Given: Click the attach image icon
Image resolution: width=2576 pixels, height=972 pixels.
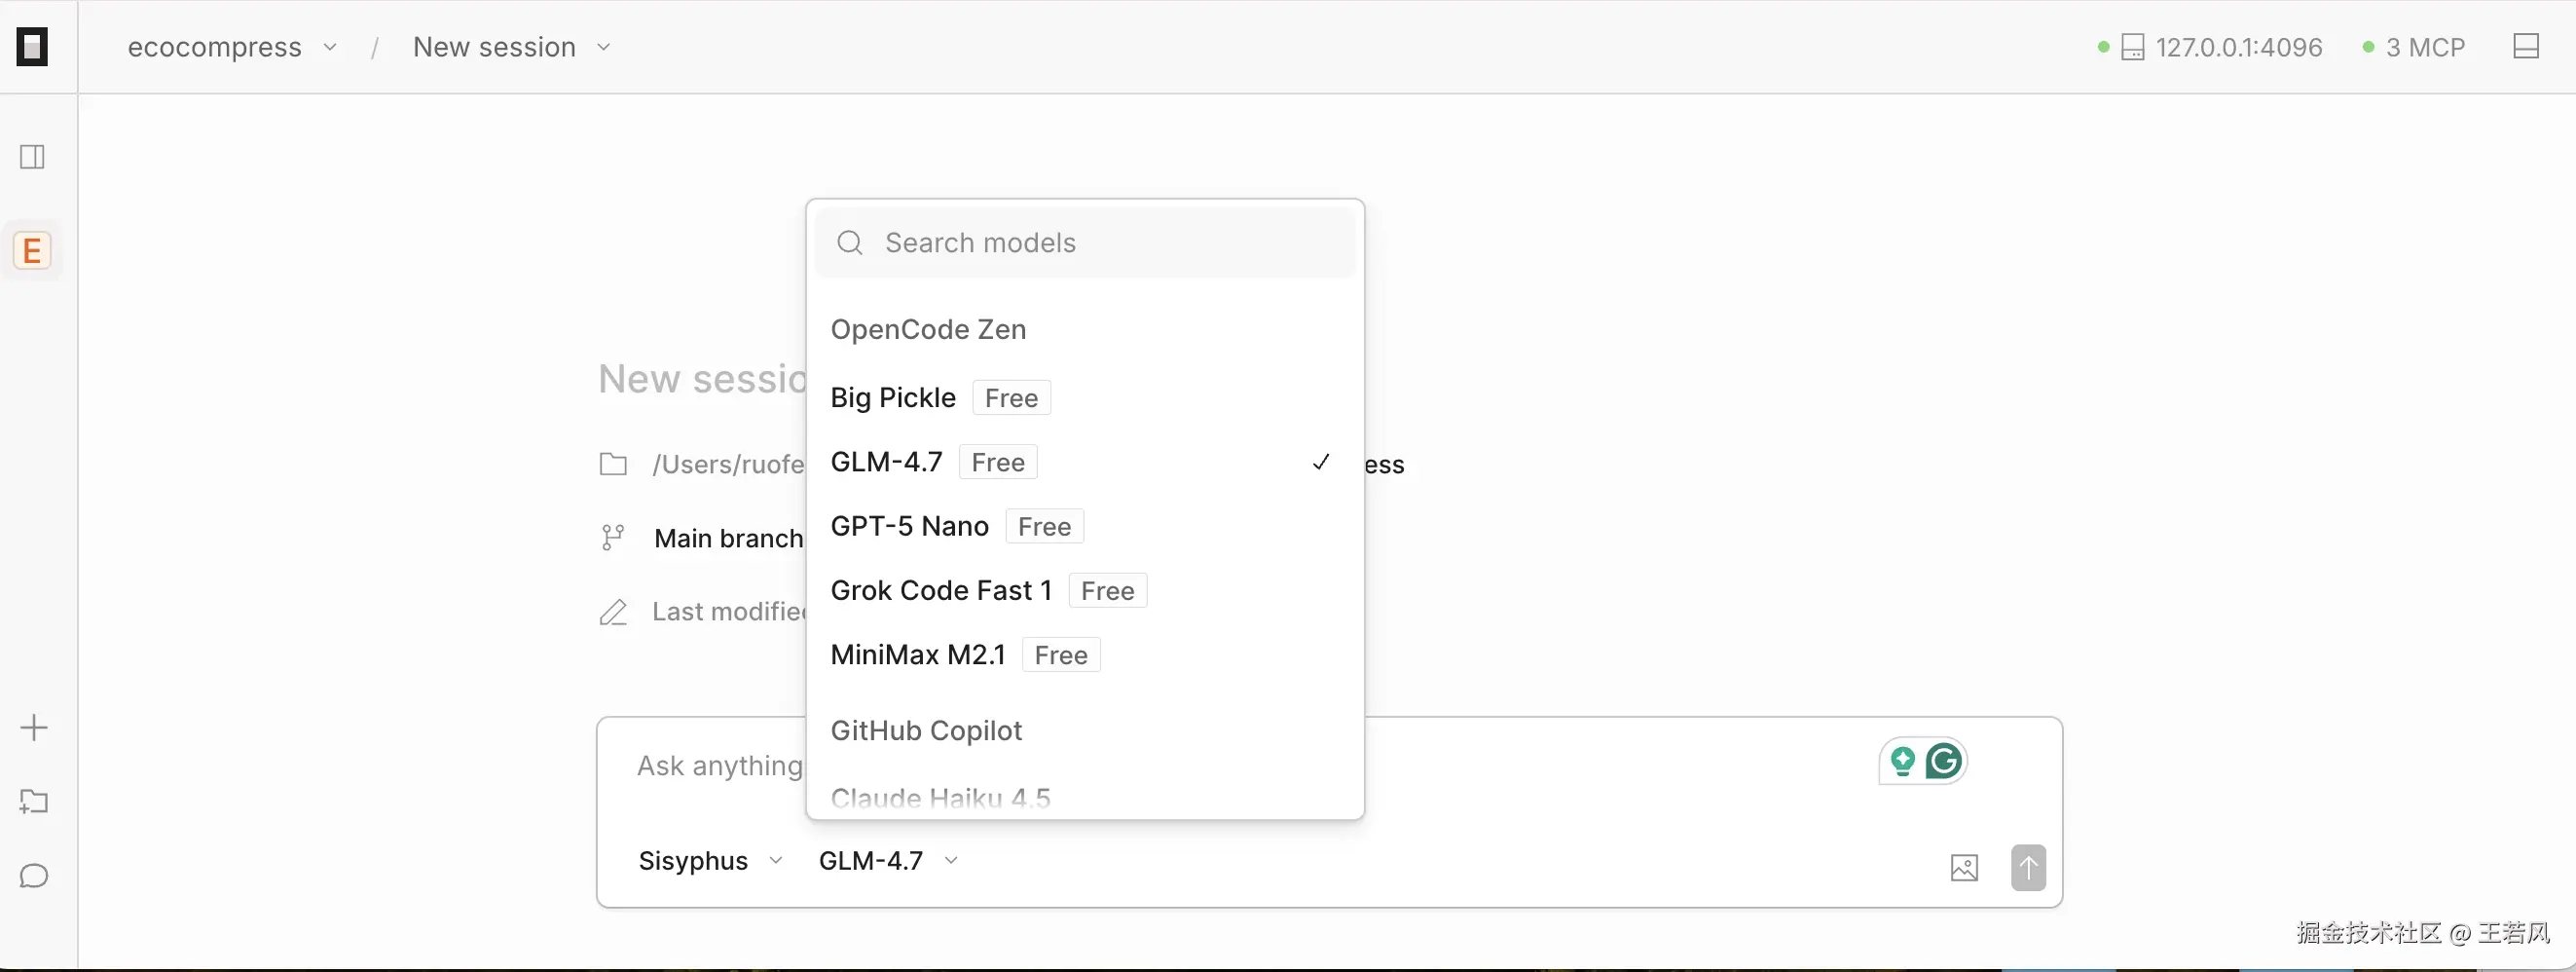Looking at the screenshot, I should tap(1963, 867).
